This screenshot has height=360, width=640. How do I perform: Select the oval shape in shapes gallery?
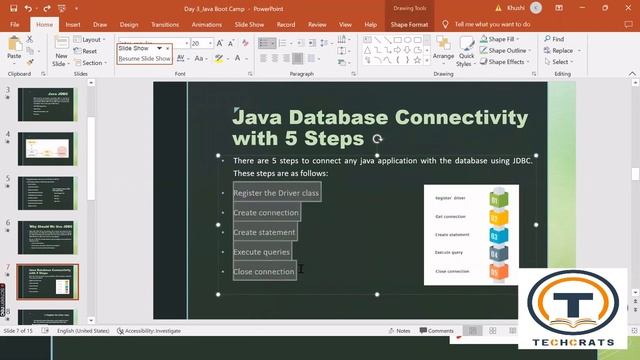[x=407, y=40]
